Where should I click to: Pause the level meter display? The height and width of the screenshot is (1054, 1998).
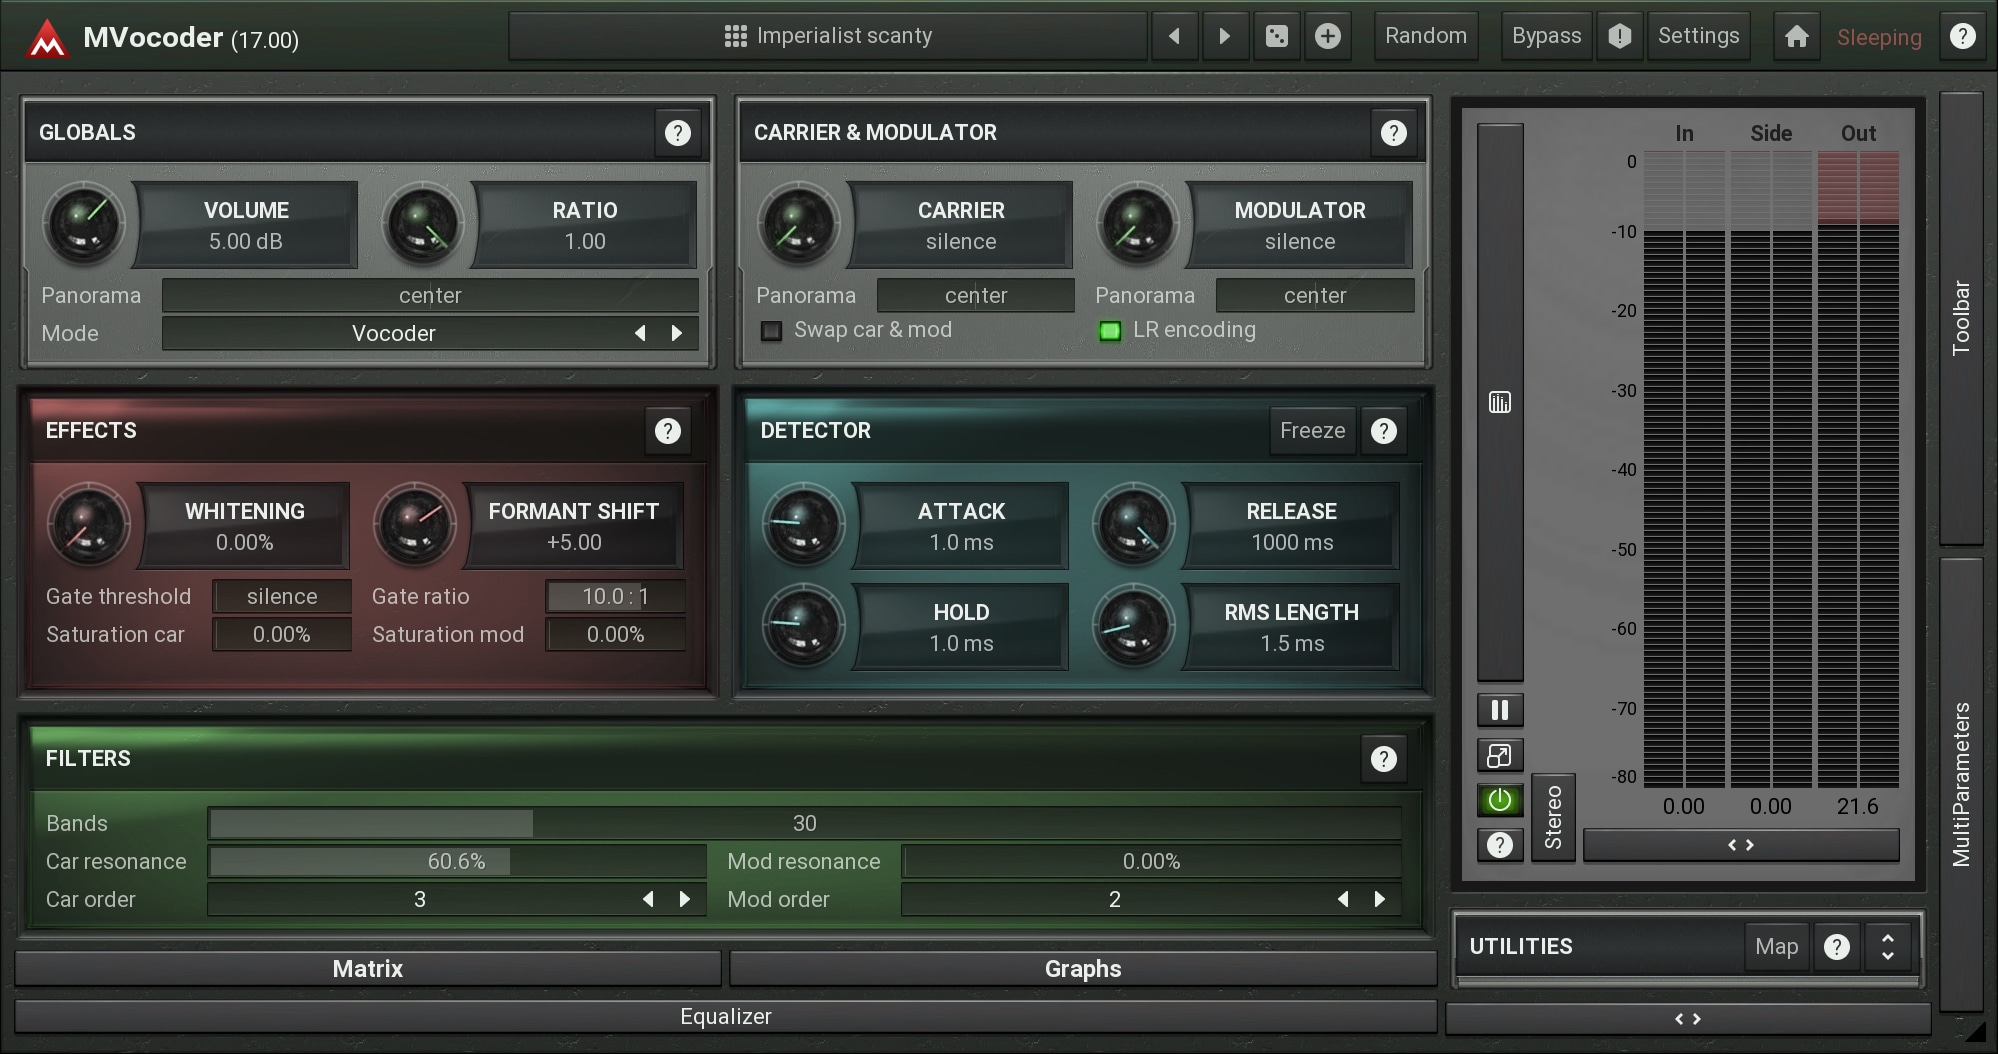coord(1499,710)
